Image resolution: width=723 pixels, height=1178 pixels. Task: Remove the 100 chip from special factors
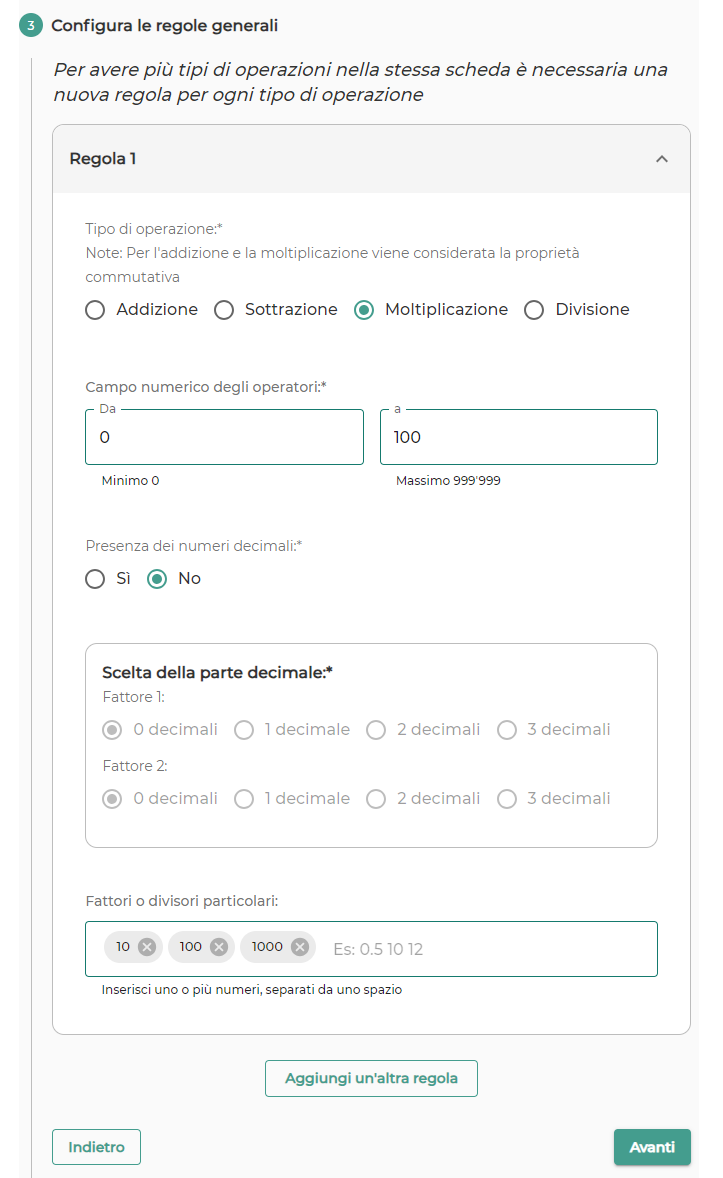(219, 947)
